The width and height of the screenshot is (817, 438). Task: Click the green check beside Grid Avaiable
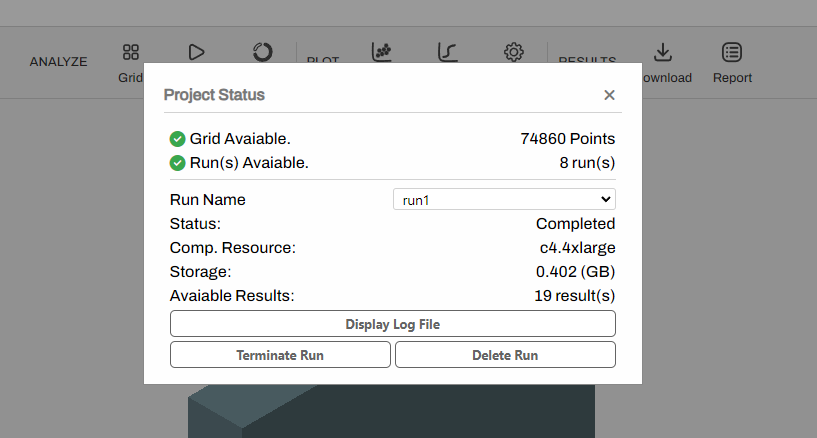(178, 139)
